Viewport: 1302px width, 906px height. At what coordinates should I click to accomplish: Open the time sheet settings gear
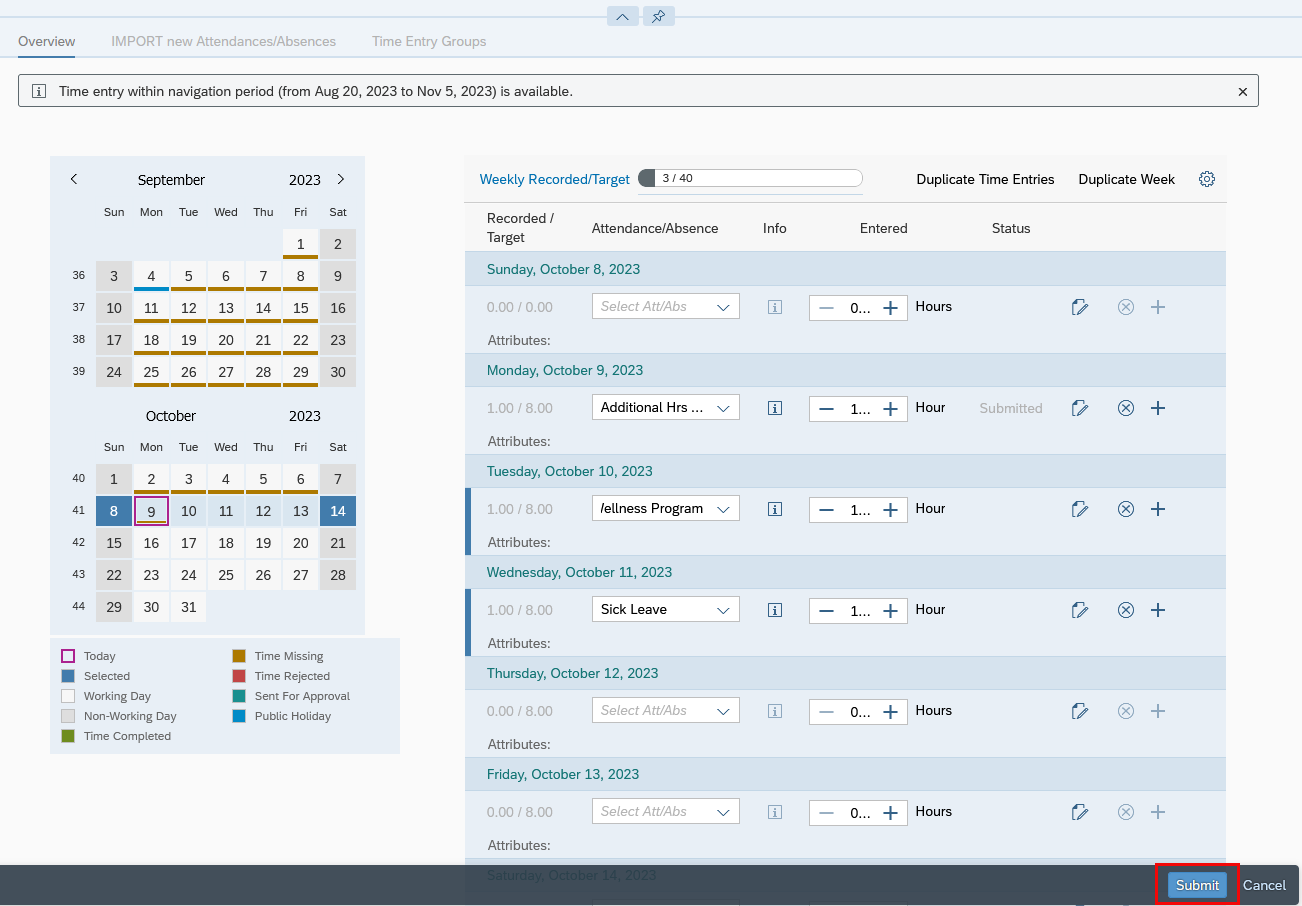point(1206,179)
